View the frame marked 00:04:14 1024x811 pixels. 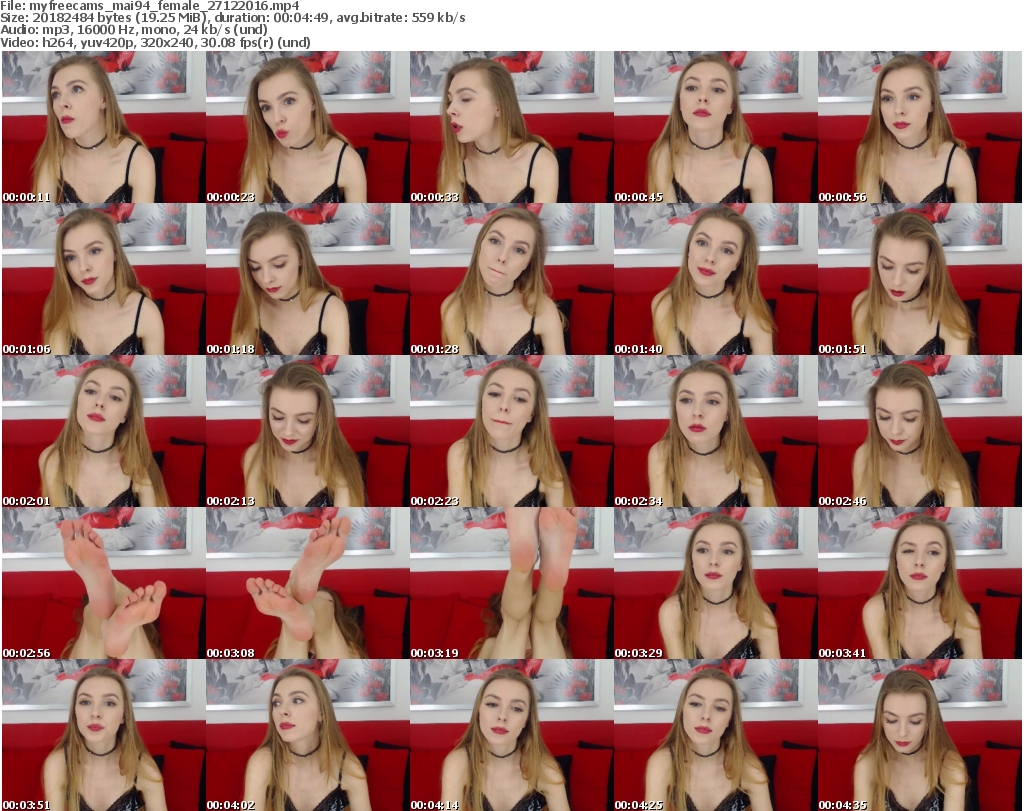511,735
